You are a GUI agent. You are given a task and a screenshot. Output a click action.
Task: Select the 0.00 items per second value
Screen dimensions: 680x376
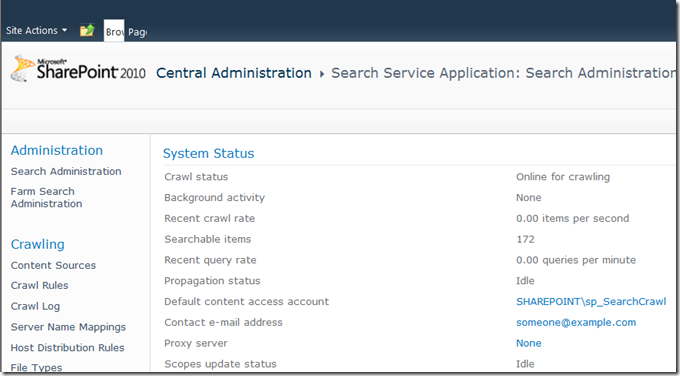572,219
